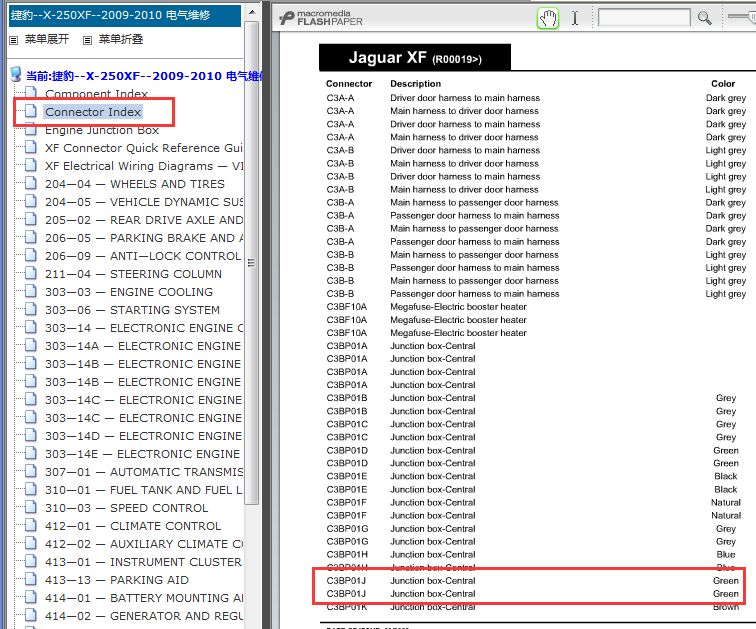Collapse all menus with 菜单折叠
Viewport: 756px width, 629px height.
coord(121,40)
